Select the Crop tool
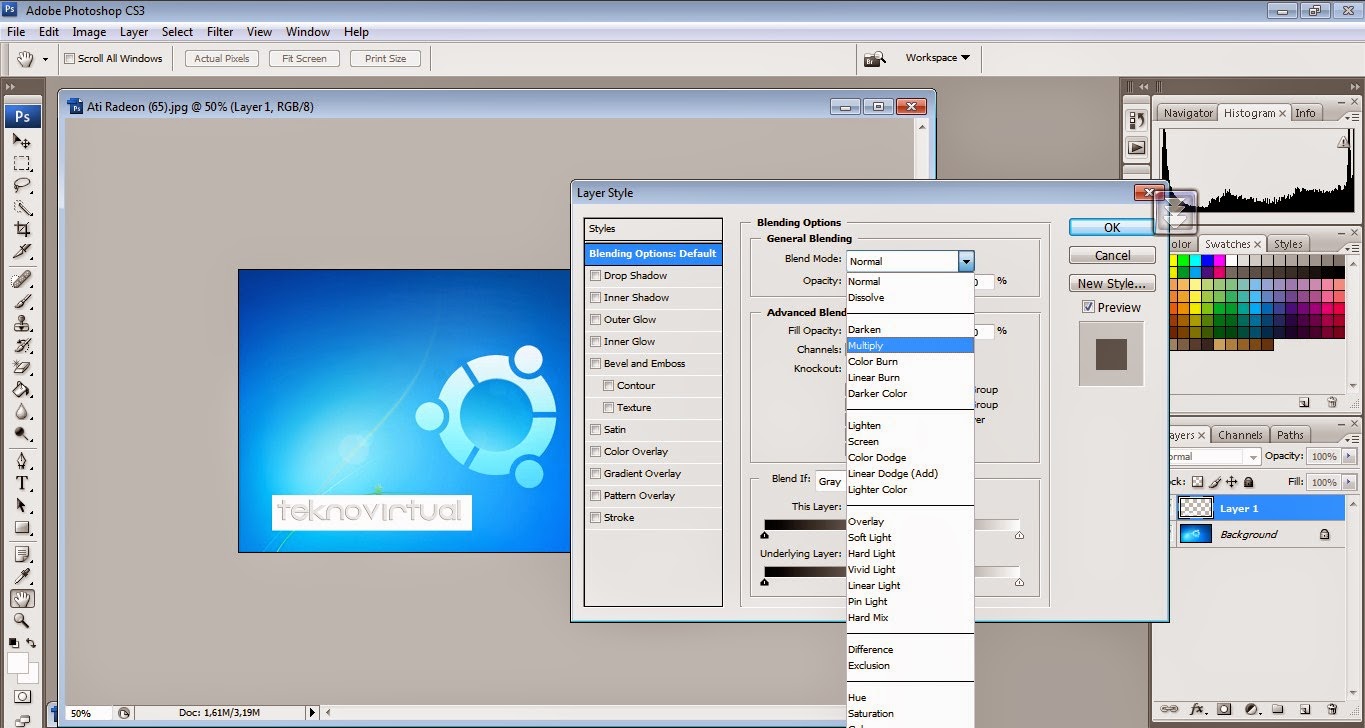1365x728 pixels. tap(22, 229)
